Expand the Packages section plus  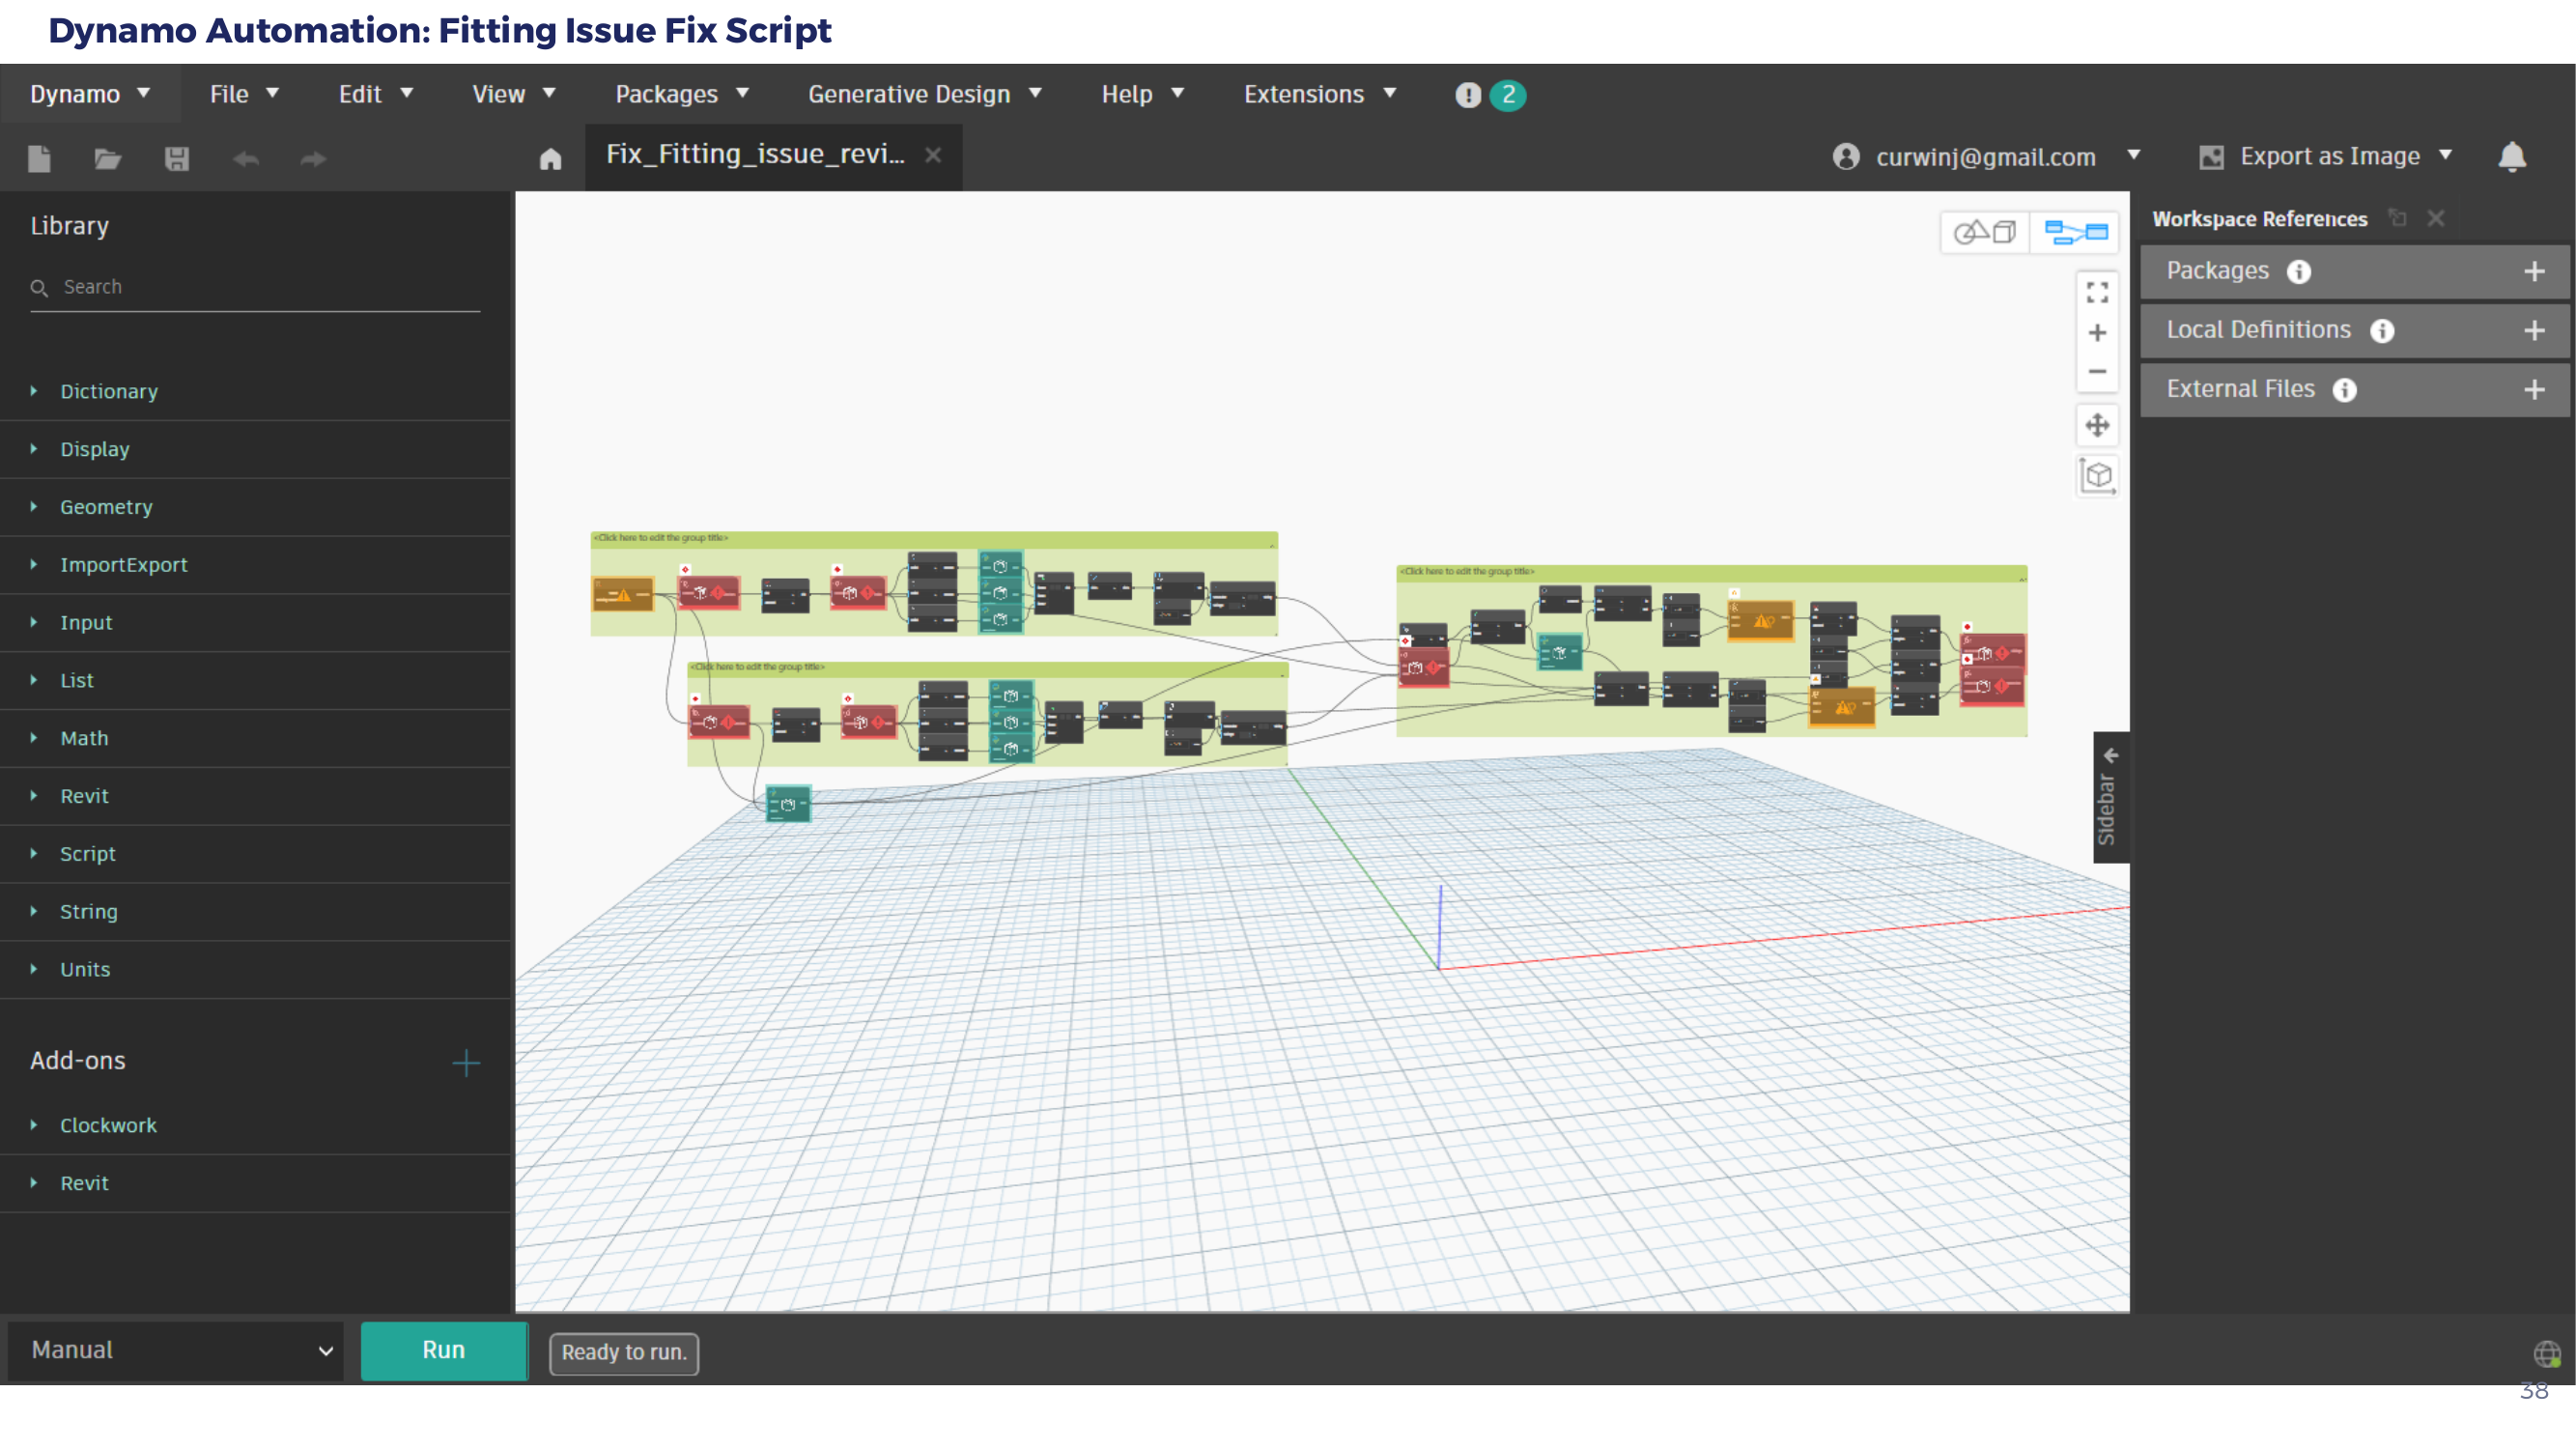2534,272
